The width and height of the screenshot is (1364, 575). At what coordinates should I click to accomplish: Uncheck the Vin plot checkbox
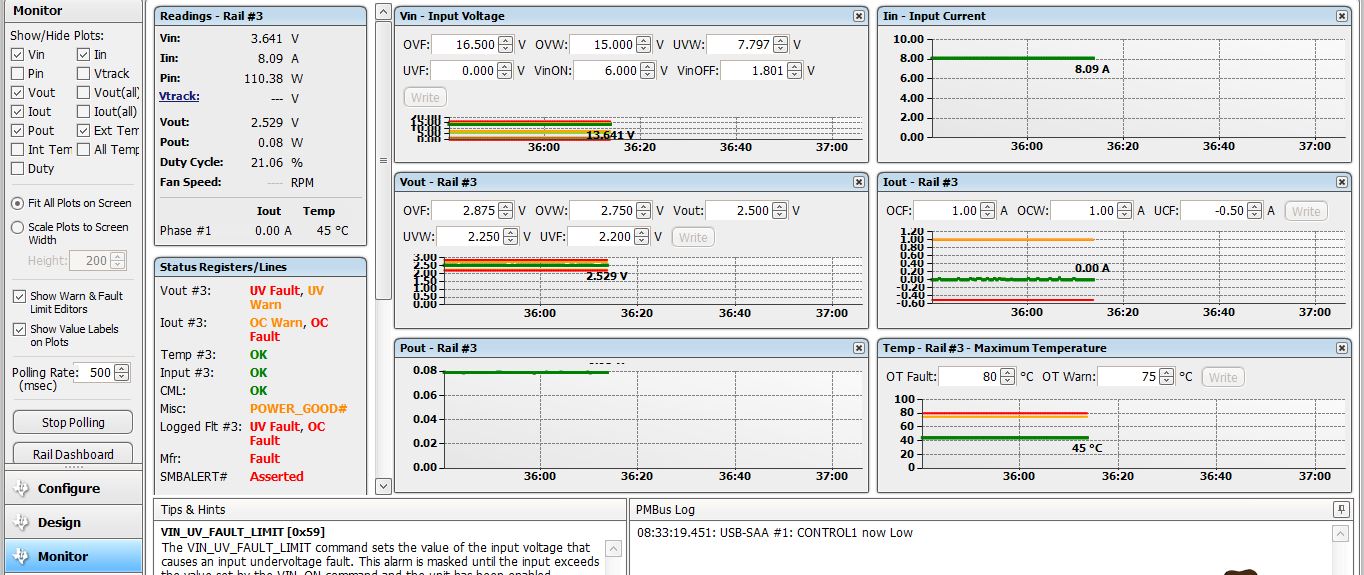[19, 55]
